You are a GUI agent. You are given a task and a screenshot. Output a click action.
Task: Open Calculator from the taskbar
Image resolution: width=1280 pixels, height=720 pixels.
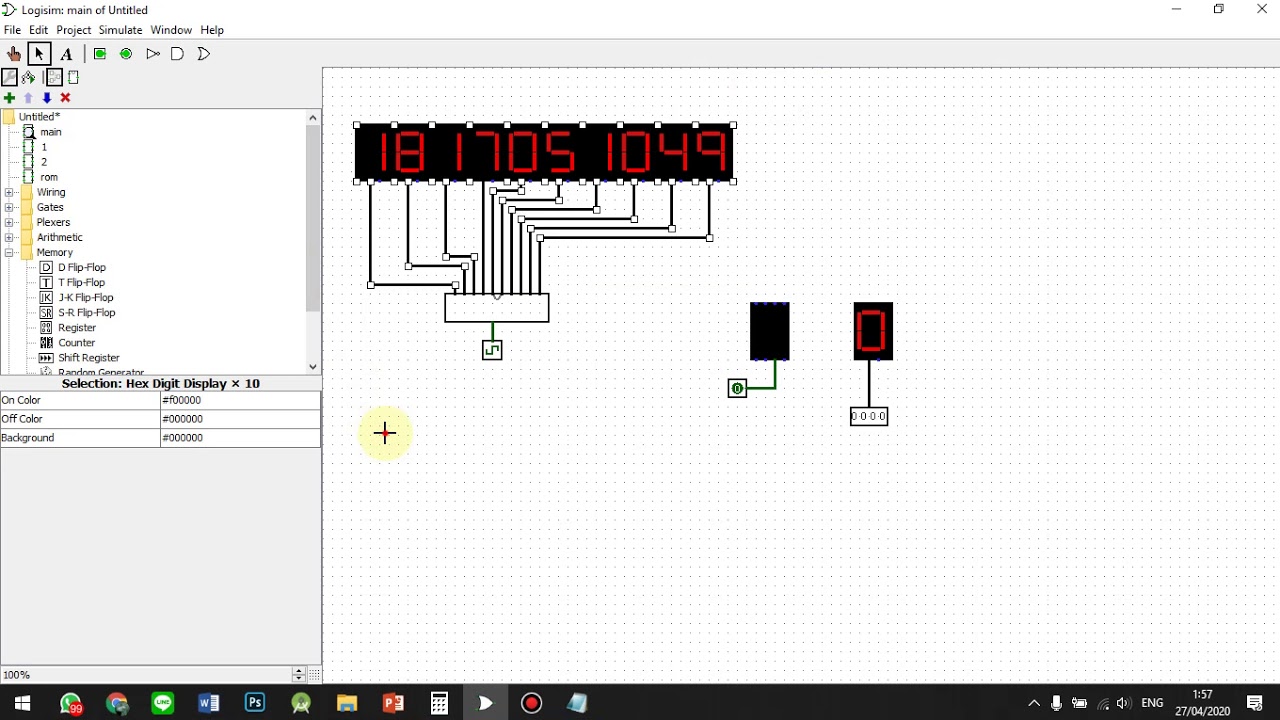[x=439, y=703]
